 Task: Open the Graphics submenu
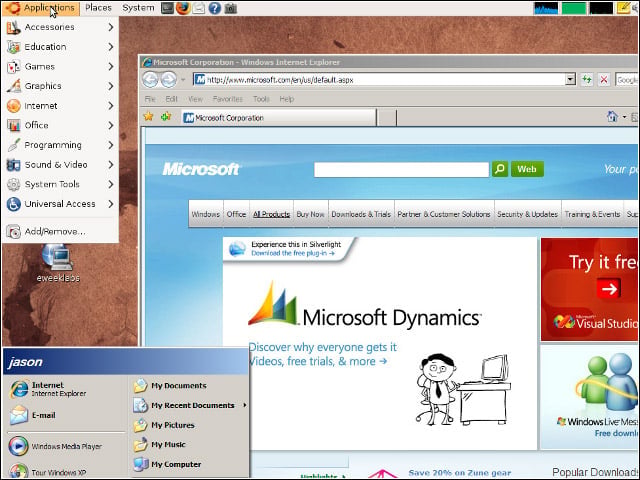tap(60, 86)
